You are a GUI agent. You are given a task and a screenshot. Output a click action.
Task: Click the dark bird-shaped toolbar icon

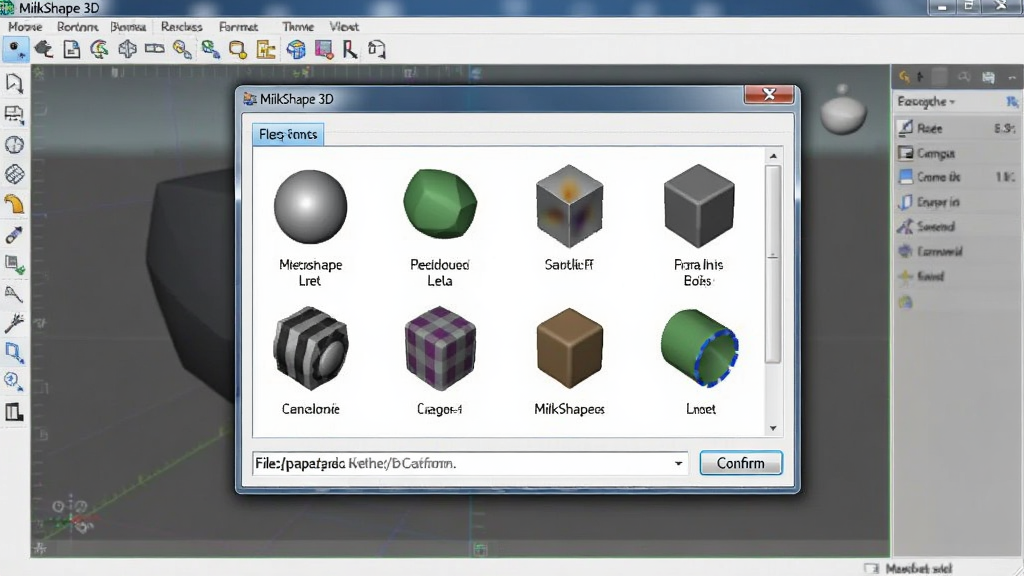tap(44, 50)
